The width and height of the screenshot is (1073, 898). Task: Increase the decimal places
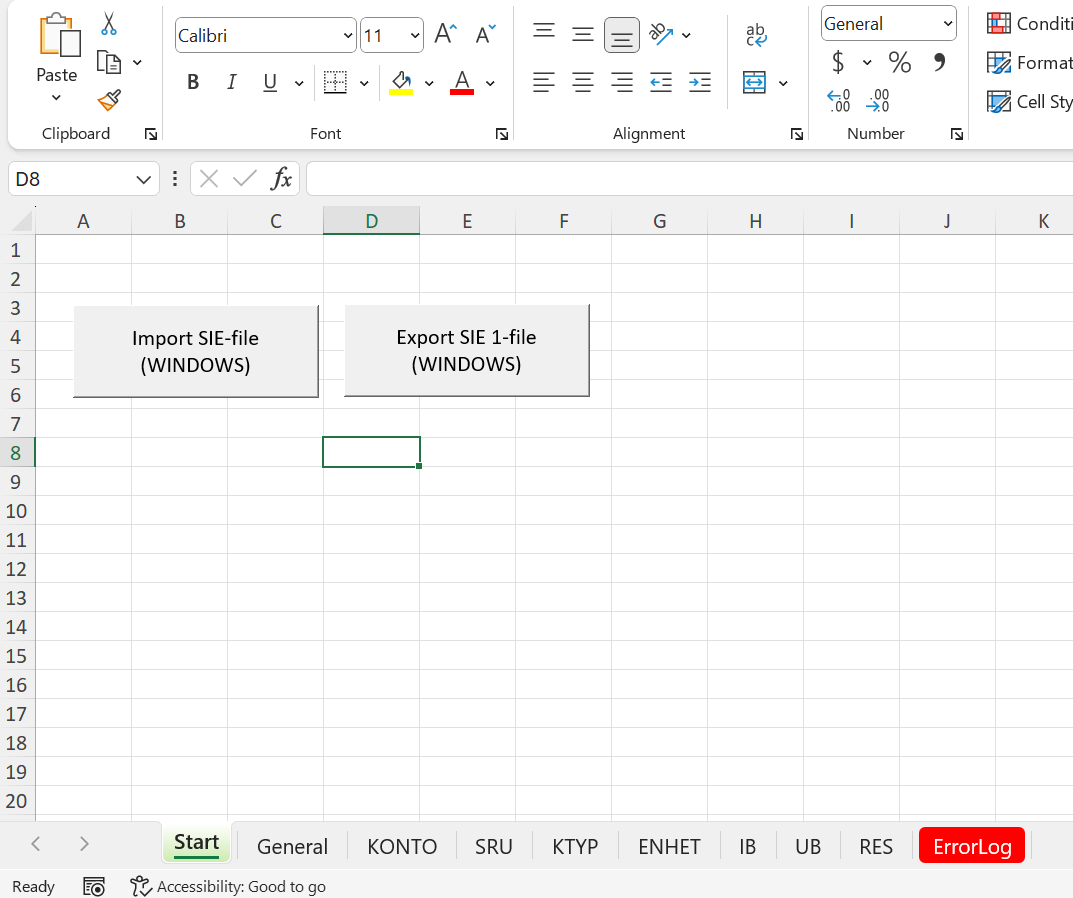click(838, 100)
